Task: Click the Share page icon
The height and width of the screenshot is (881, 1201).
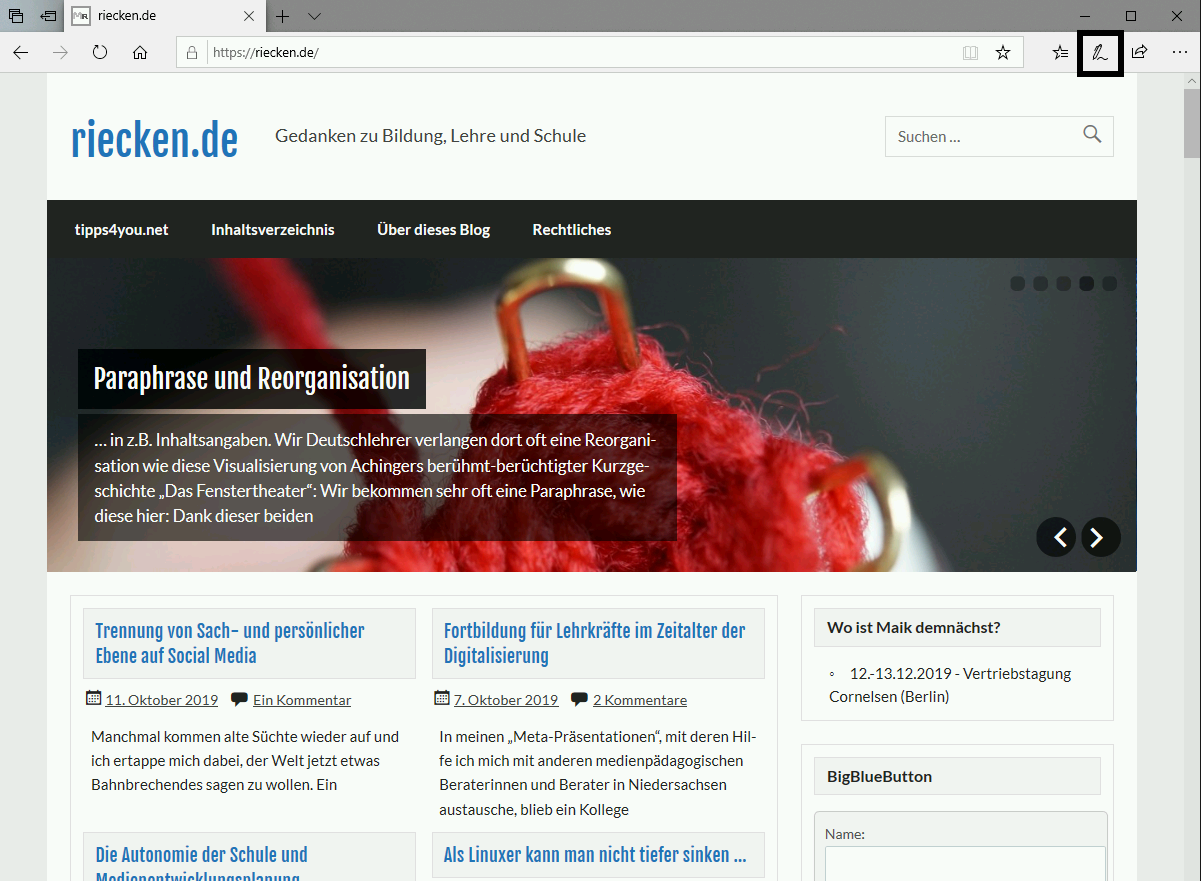Action: coord(1139,53)
